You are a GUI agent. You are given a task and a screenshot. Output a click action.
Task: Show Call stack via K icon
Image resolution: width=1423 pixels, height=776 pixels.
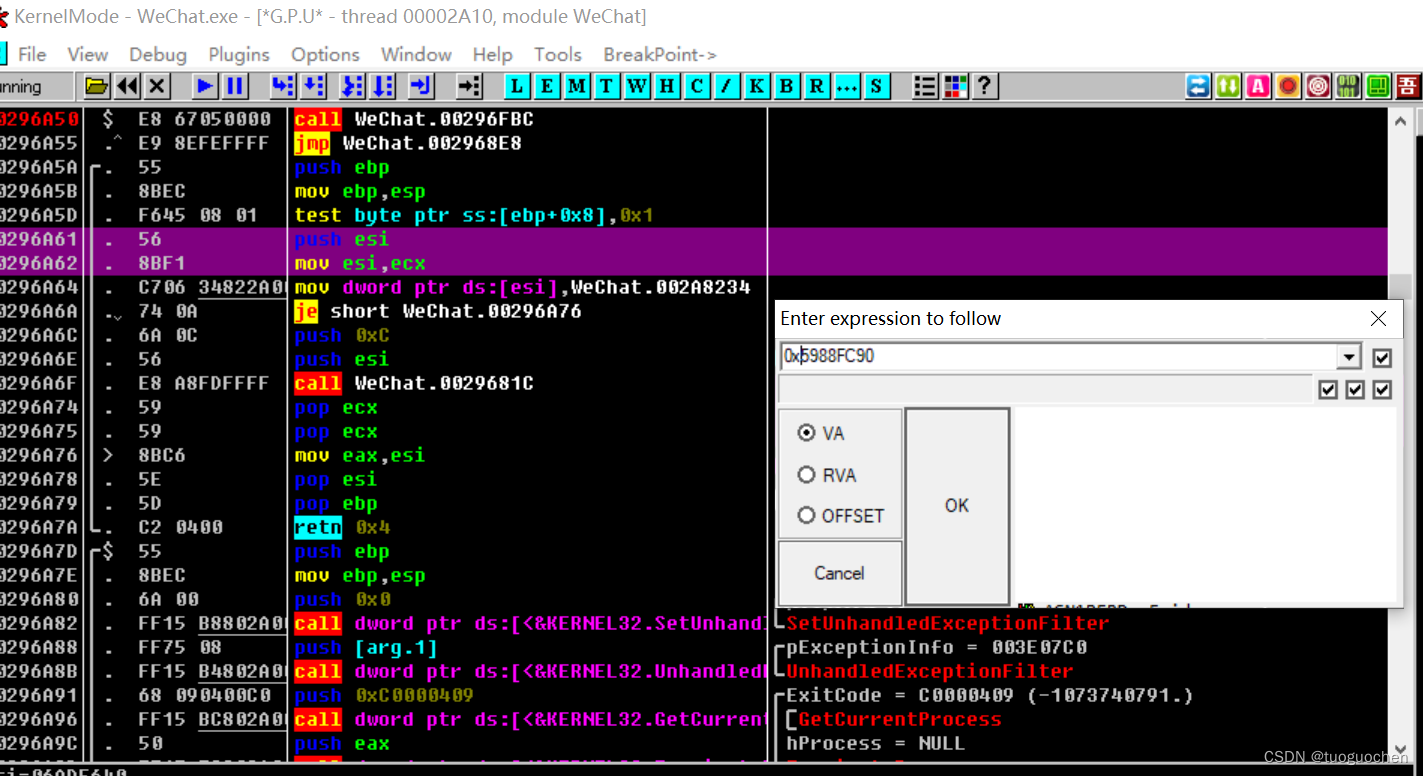point(757,86)
